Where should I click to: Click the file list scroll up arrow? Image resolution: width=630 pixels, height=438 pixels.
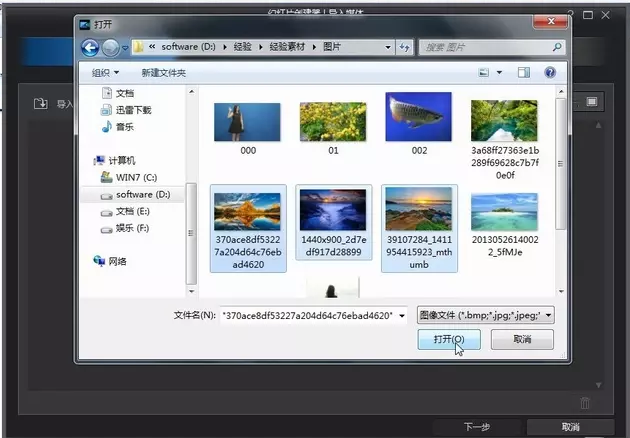pos(561,92)
